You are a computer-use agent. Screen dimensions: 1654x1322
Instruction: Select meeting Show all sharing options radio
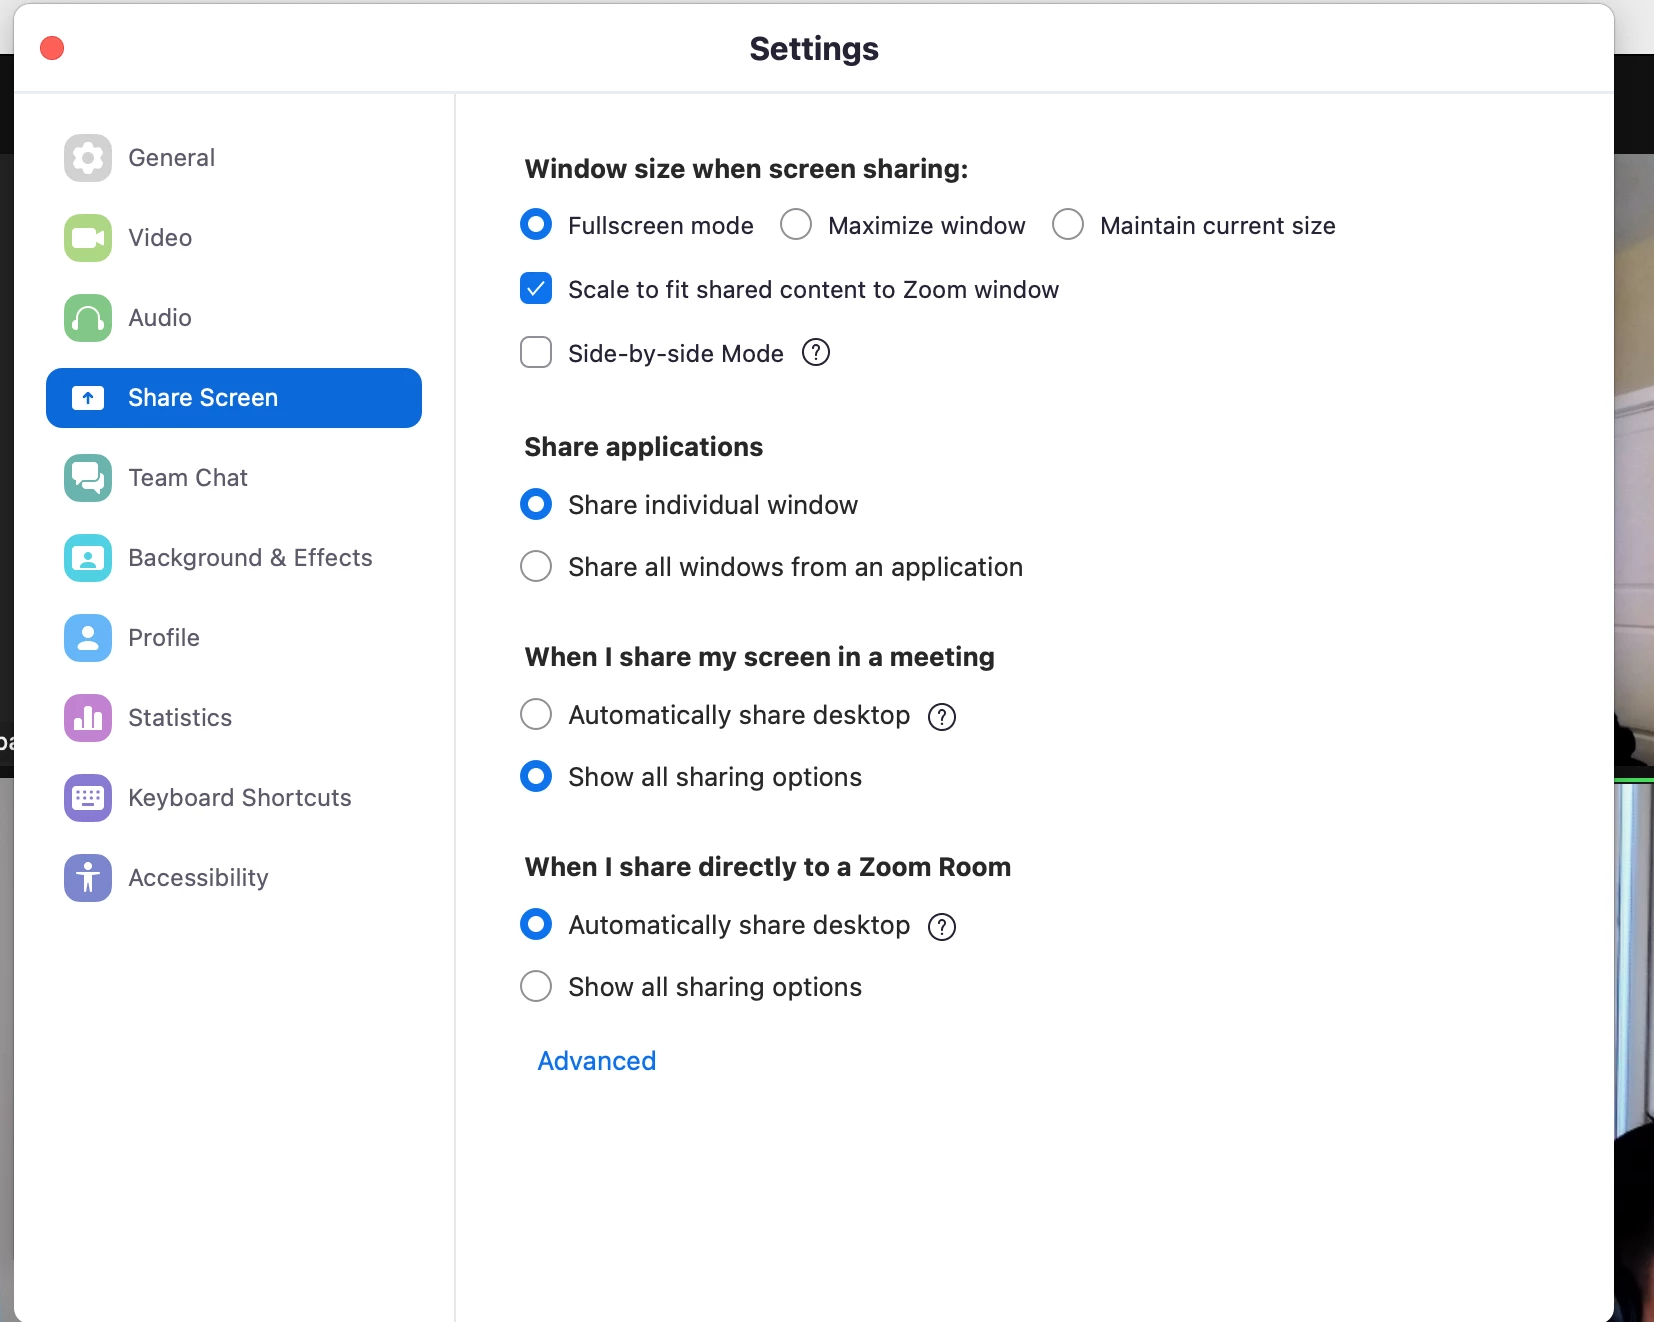point(536,776)
